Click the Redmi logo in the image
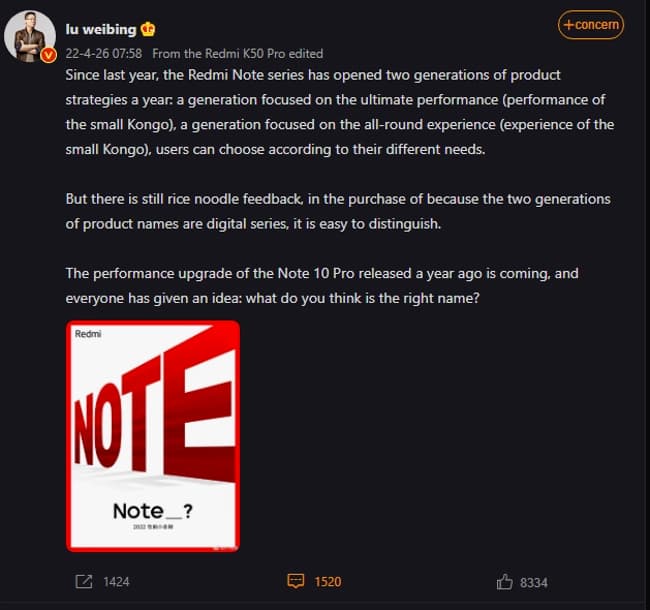Image resolution: width=650 pixels, height=610 pixels. (x=89, y=334)
